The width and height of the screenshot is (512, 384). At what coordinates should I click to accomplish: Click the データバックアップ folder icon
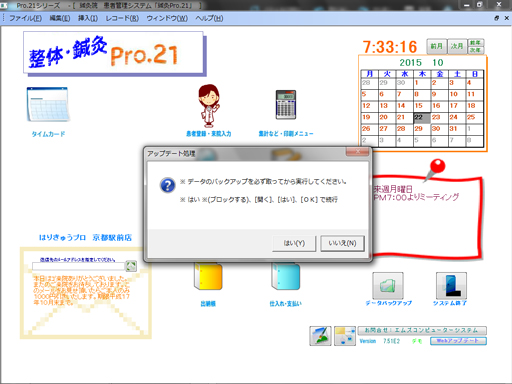coord(388,286)
